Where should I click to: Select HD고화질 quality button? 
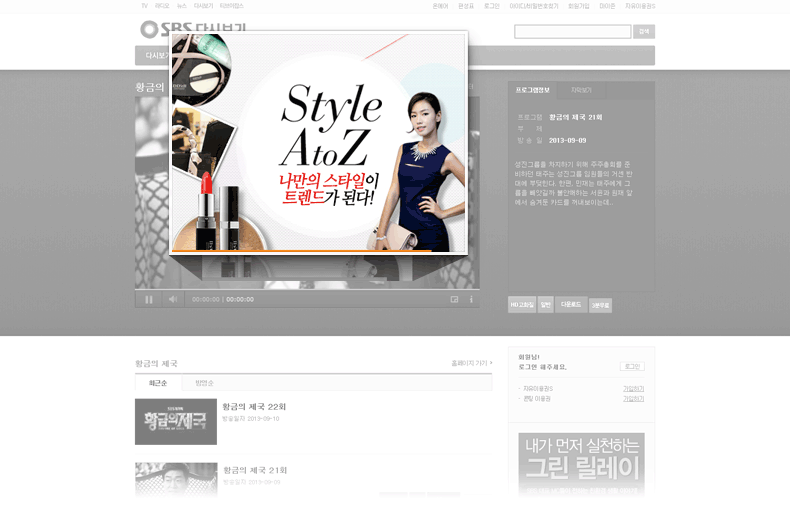tap(522, 305)
